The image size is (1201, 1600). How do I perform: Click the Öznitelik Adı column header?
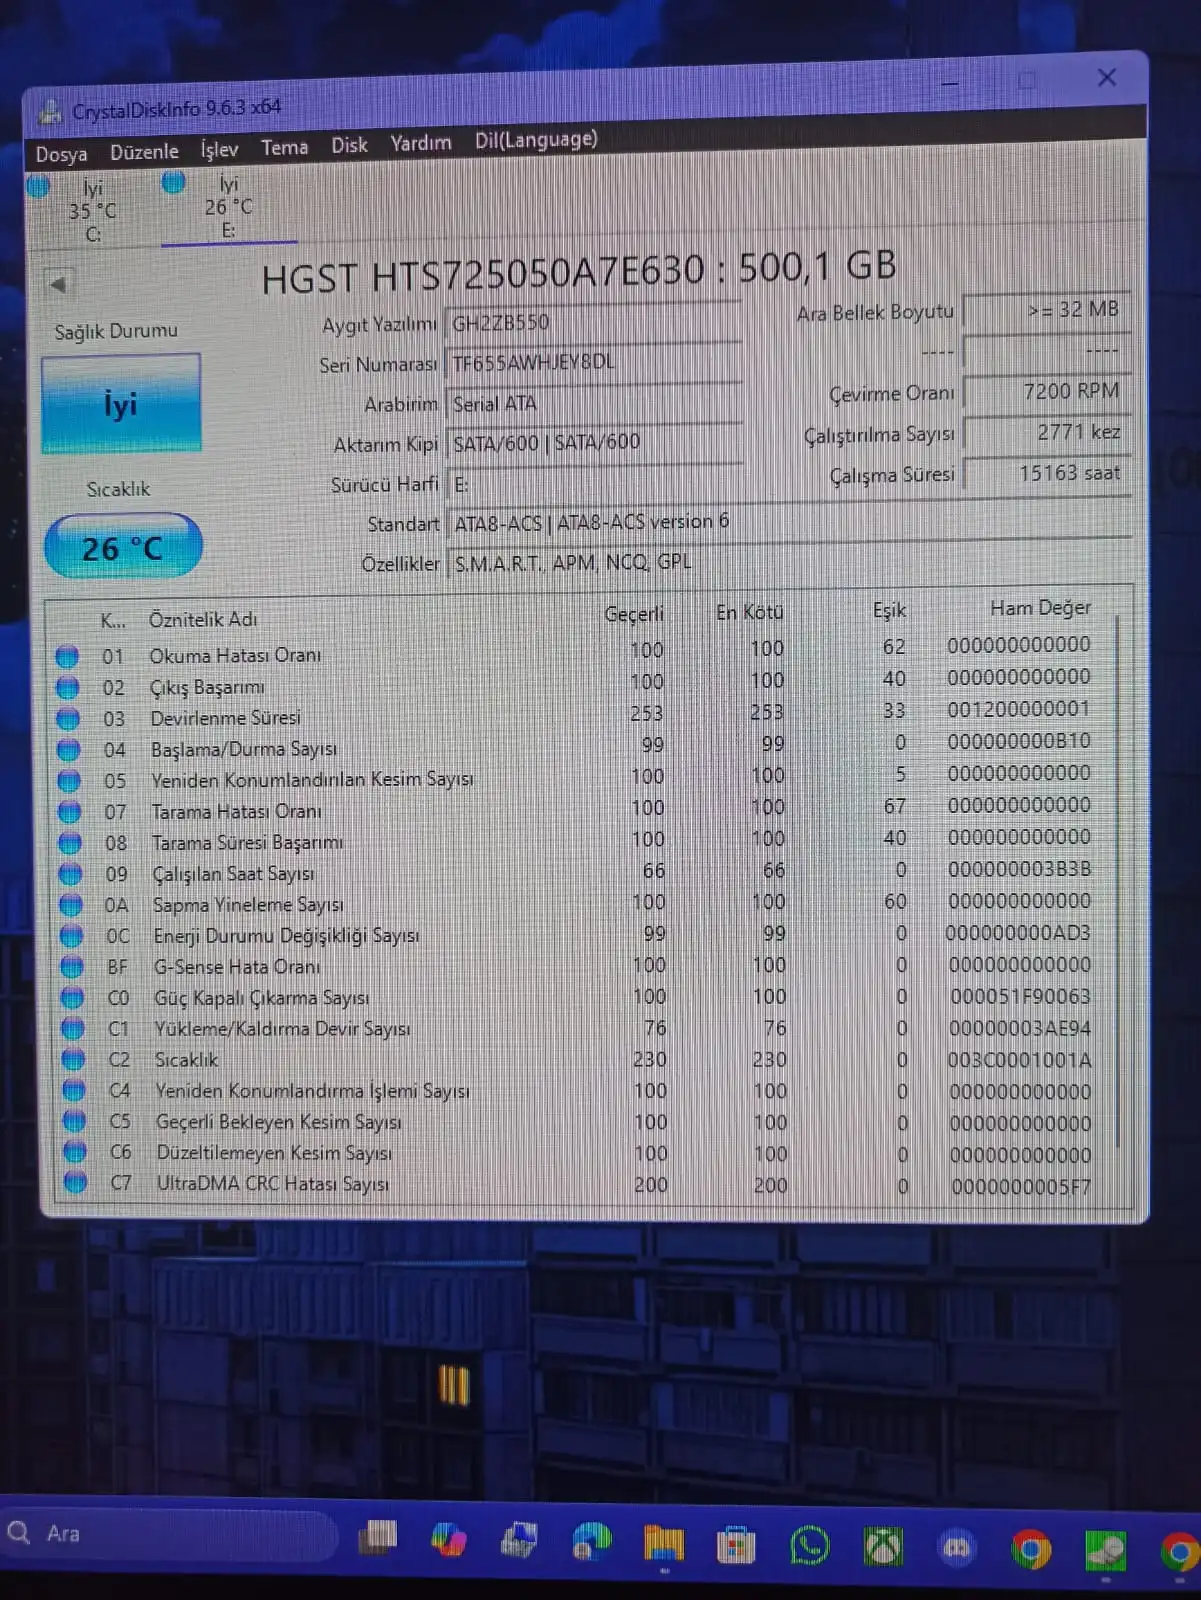pyautogui.click(x=203, y=620)
